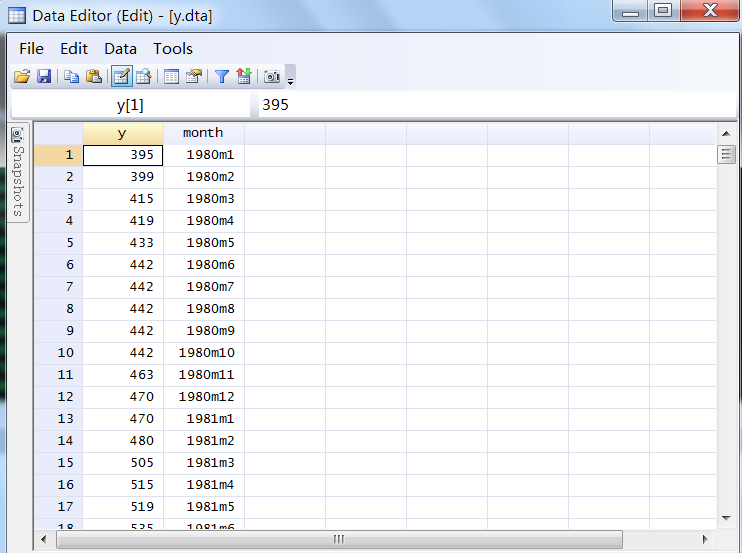Select the y cell containing 395

(123, 155)
